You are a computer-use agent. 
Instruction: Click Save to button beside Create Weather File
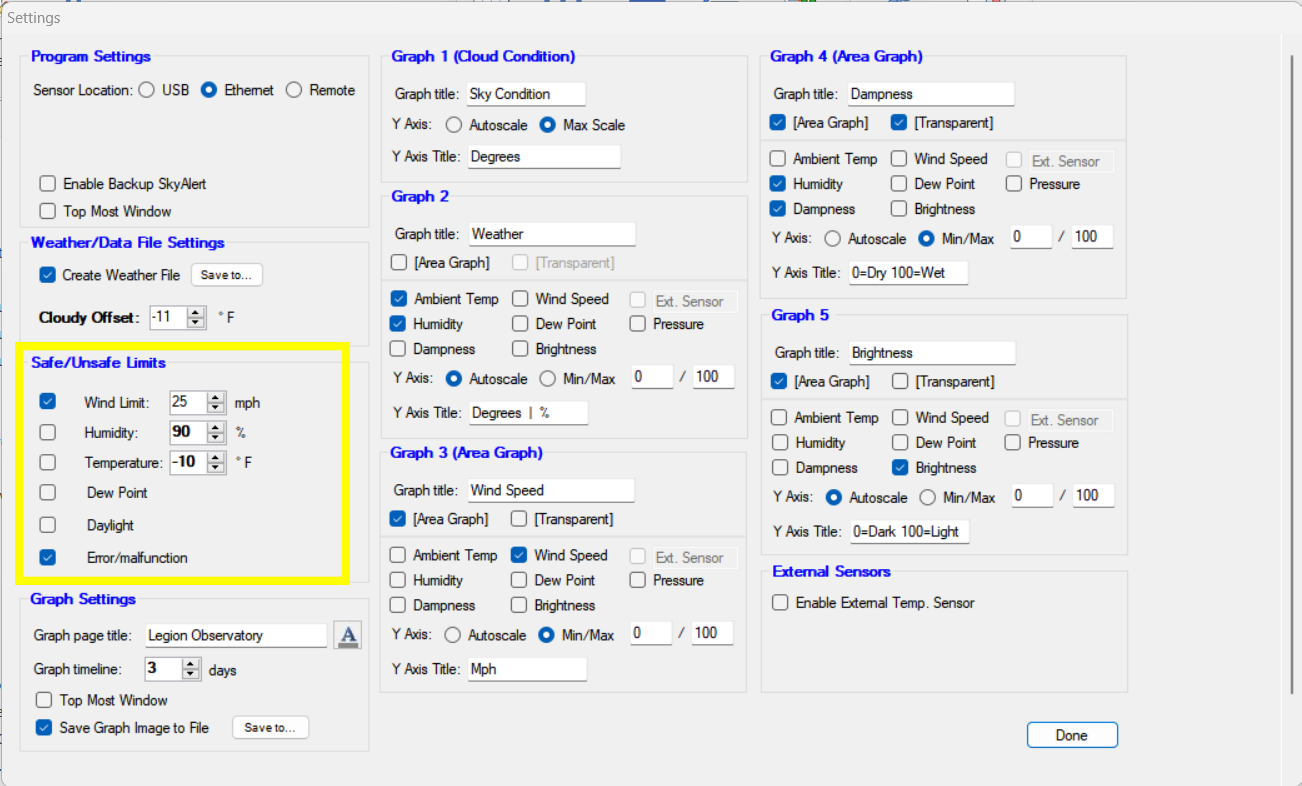(x=226, y=275)
